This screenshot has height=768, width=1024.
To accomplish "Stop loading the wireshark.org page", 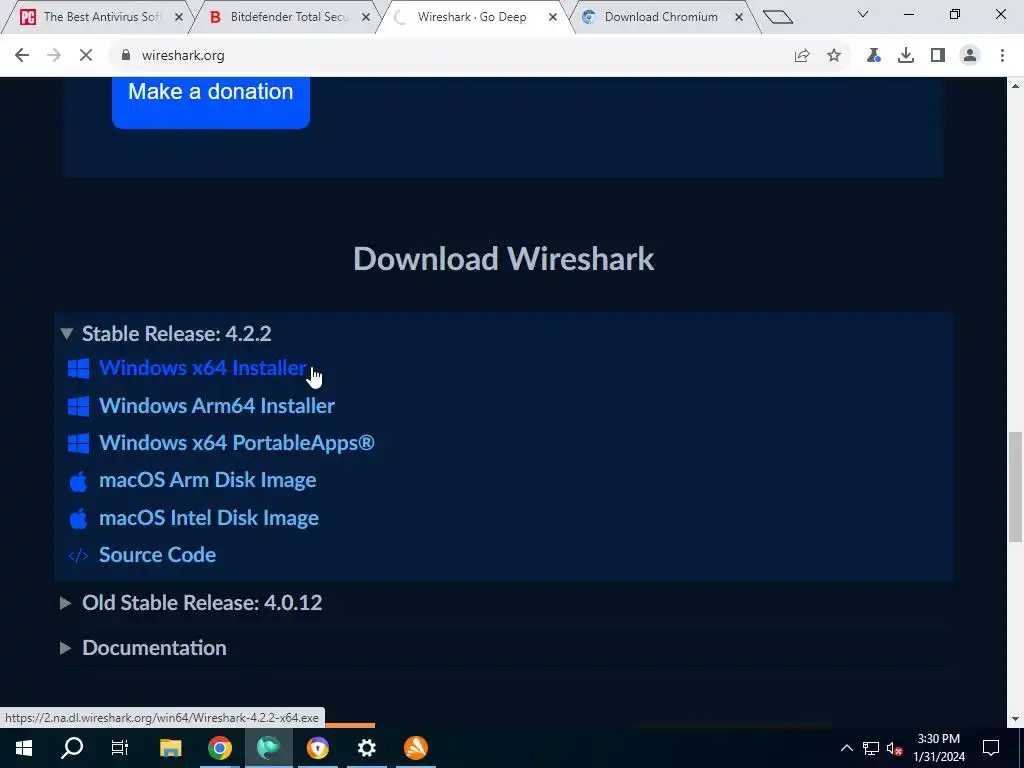I will (x=86, y=56).
